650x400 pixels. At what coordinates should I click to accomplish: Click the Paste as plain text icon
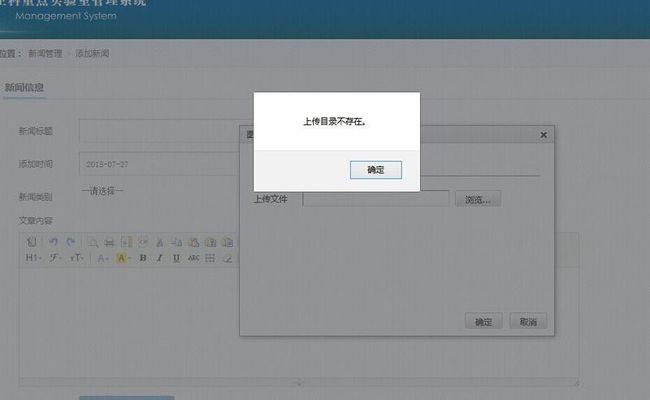tap(211, 242)
